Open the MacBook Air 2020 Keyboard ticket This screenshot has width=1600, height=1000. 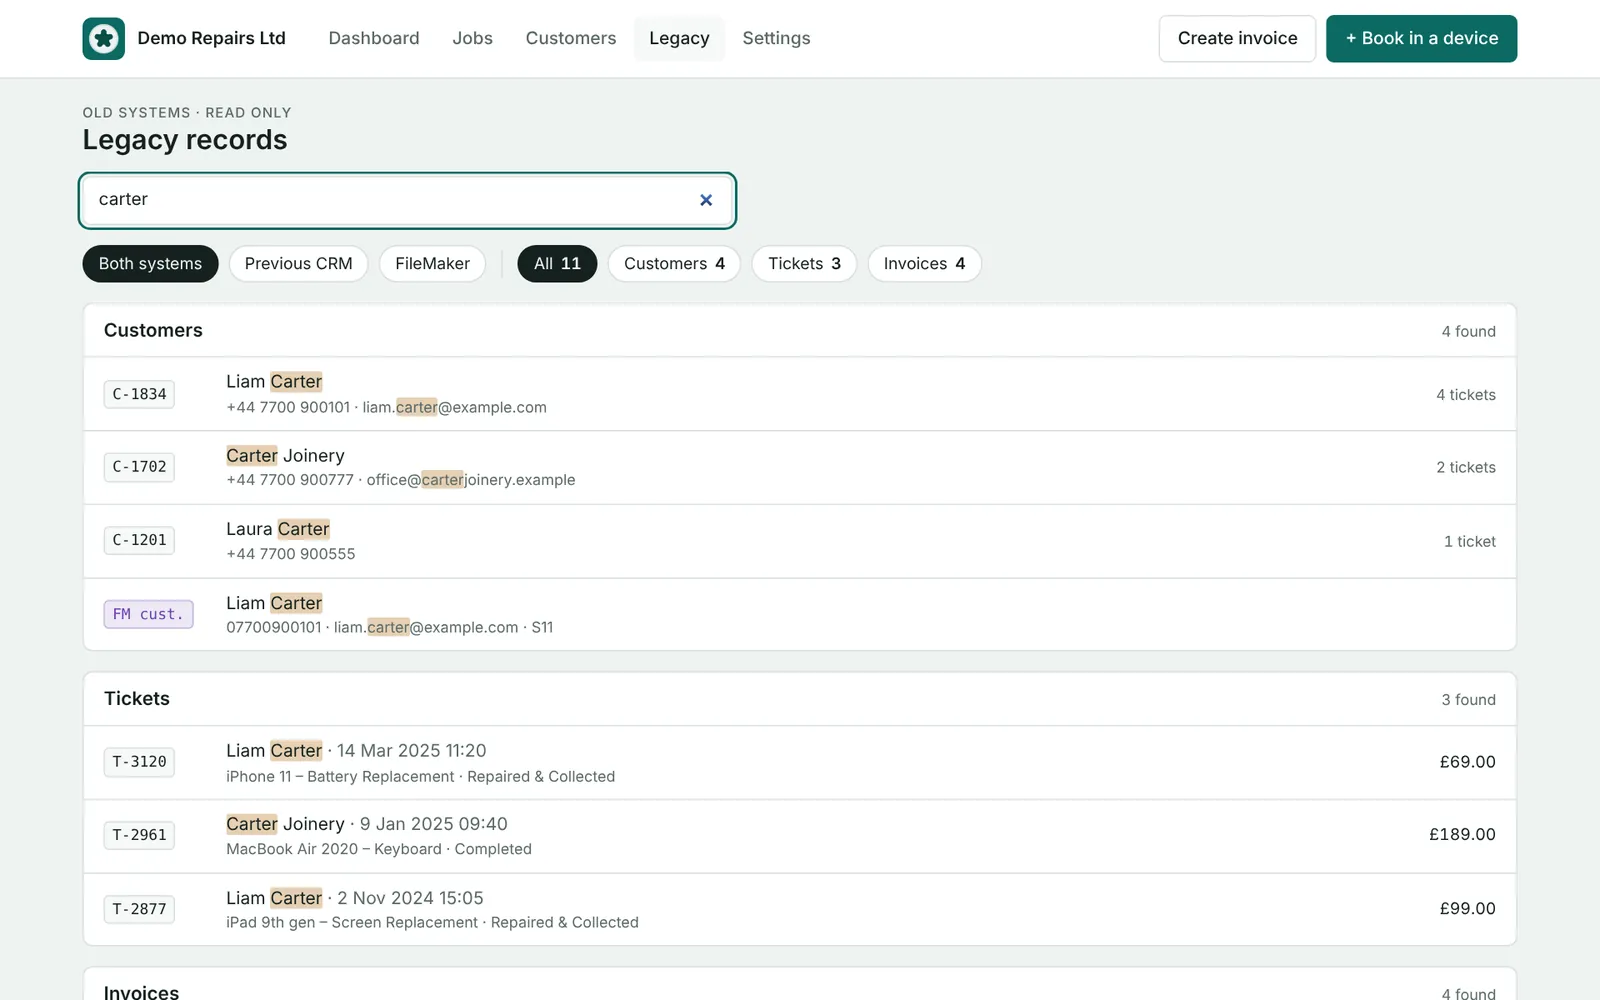(799, 836)
